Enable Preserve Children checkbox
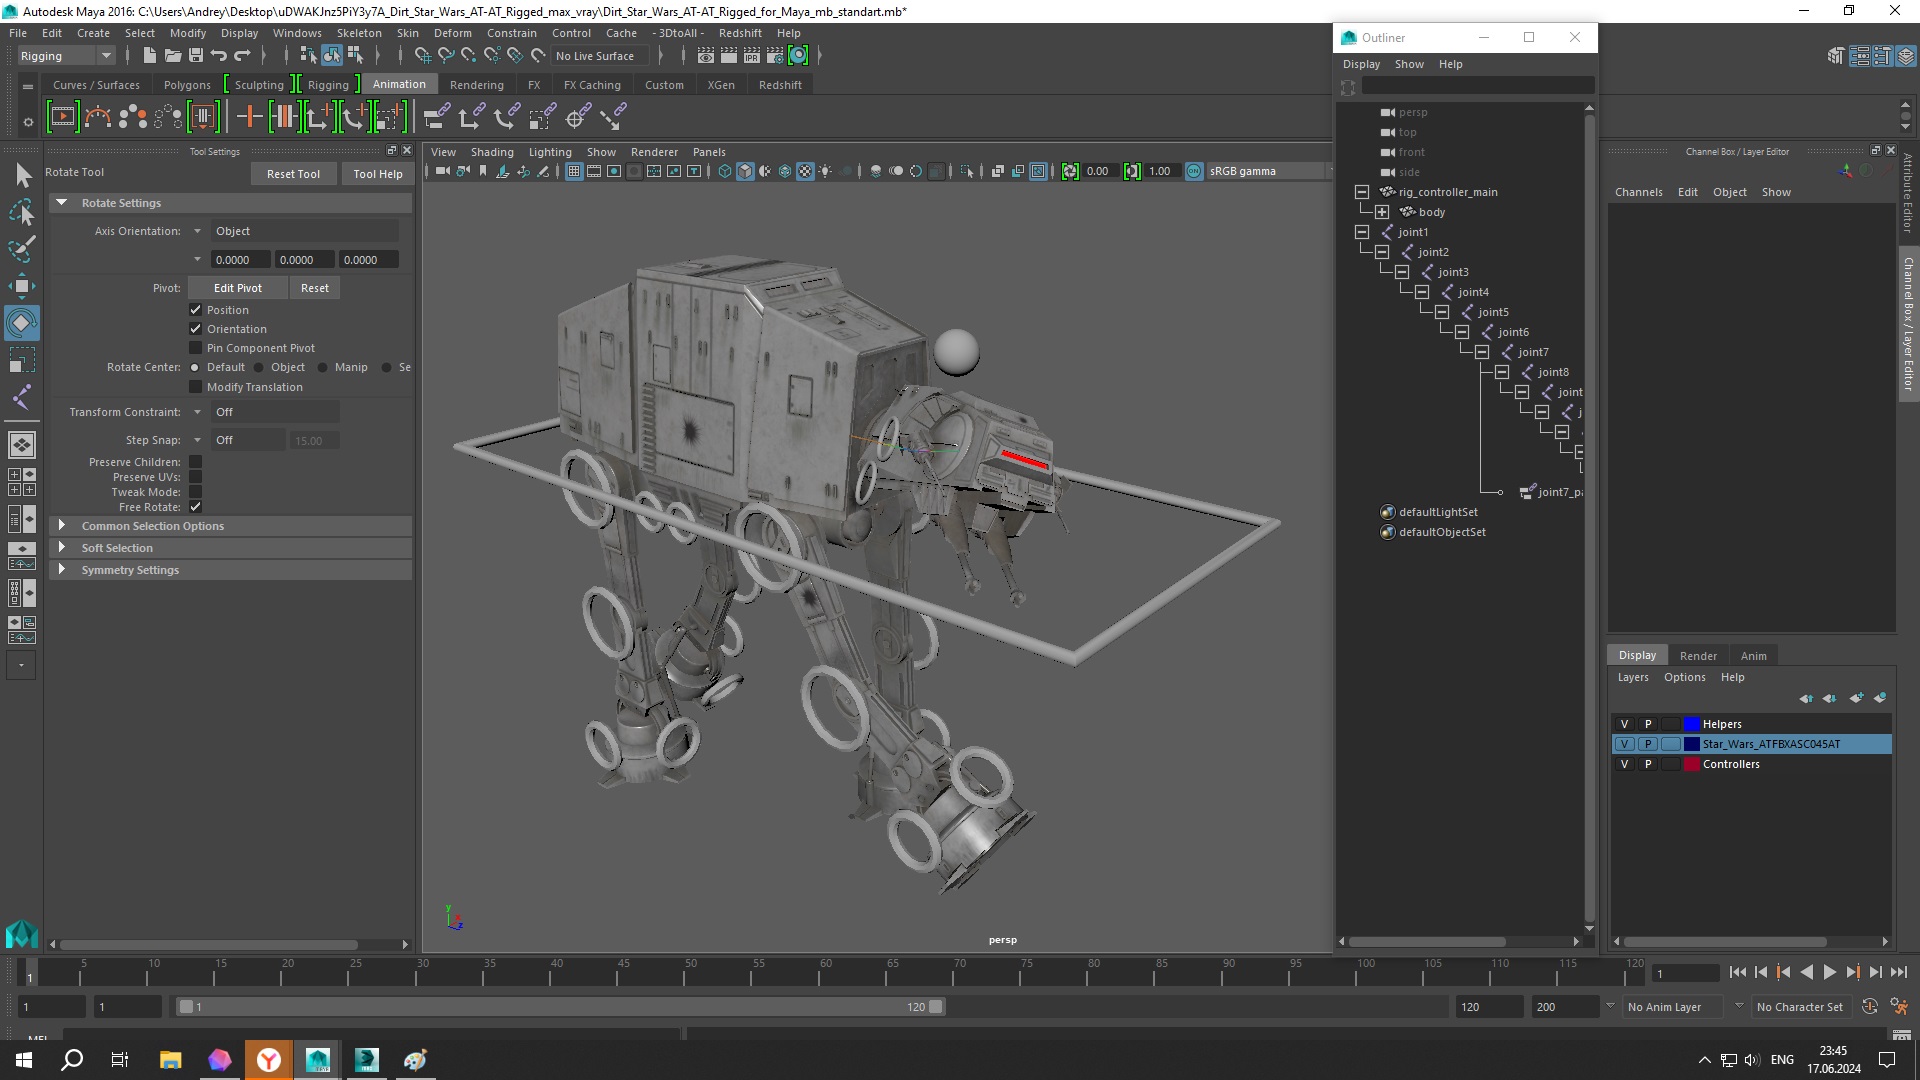Image resolution: width=1920 pixels, height=1080 pixels. pos(196,462)
